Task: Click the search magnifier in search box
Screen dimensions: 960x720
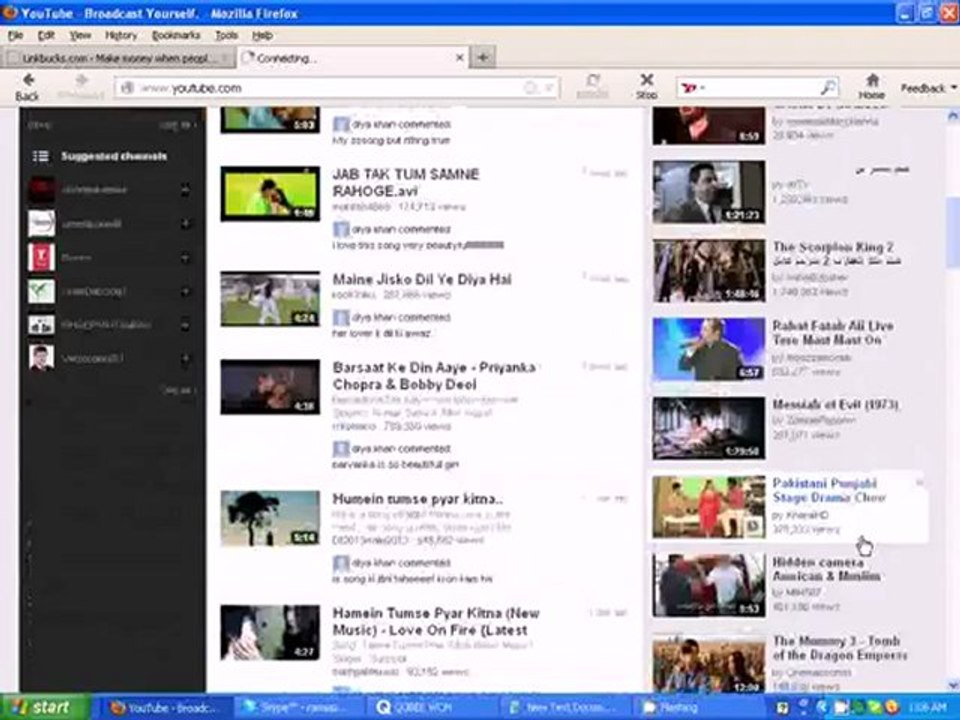Action: tap(827, 88)
